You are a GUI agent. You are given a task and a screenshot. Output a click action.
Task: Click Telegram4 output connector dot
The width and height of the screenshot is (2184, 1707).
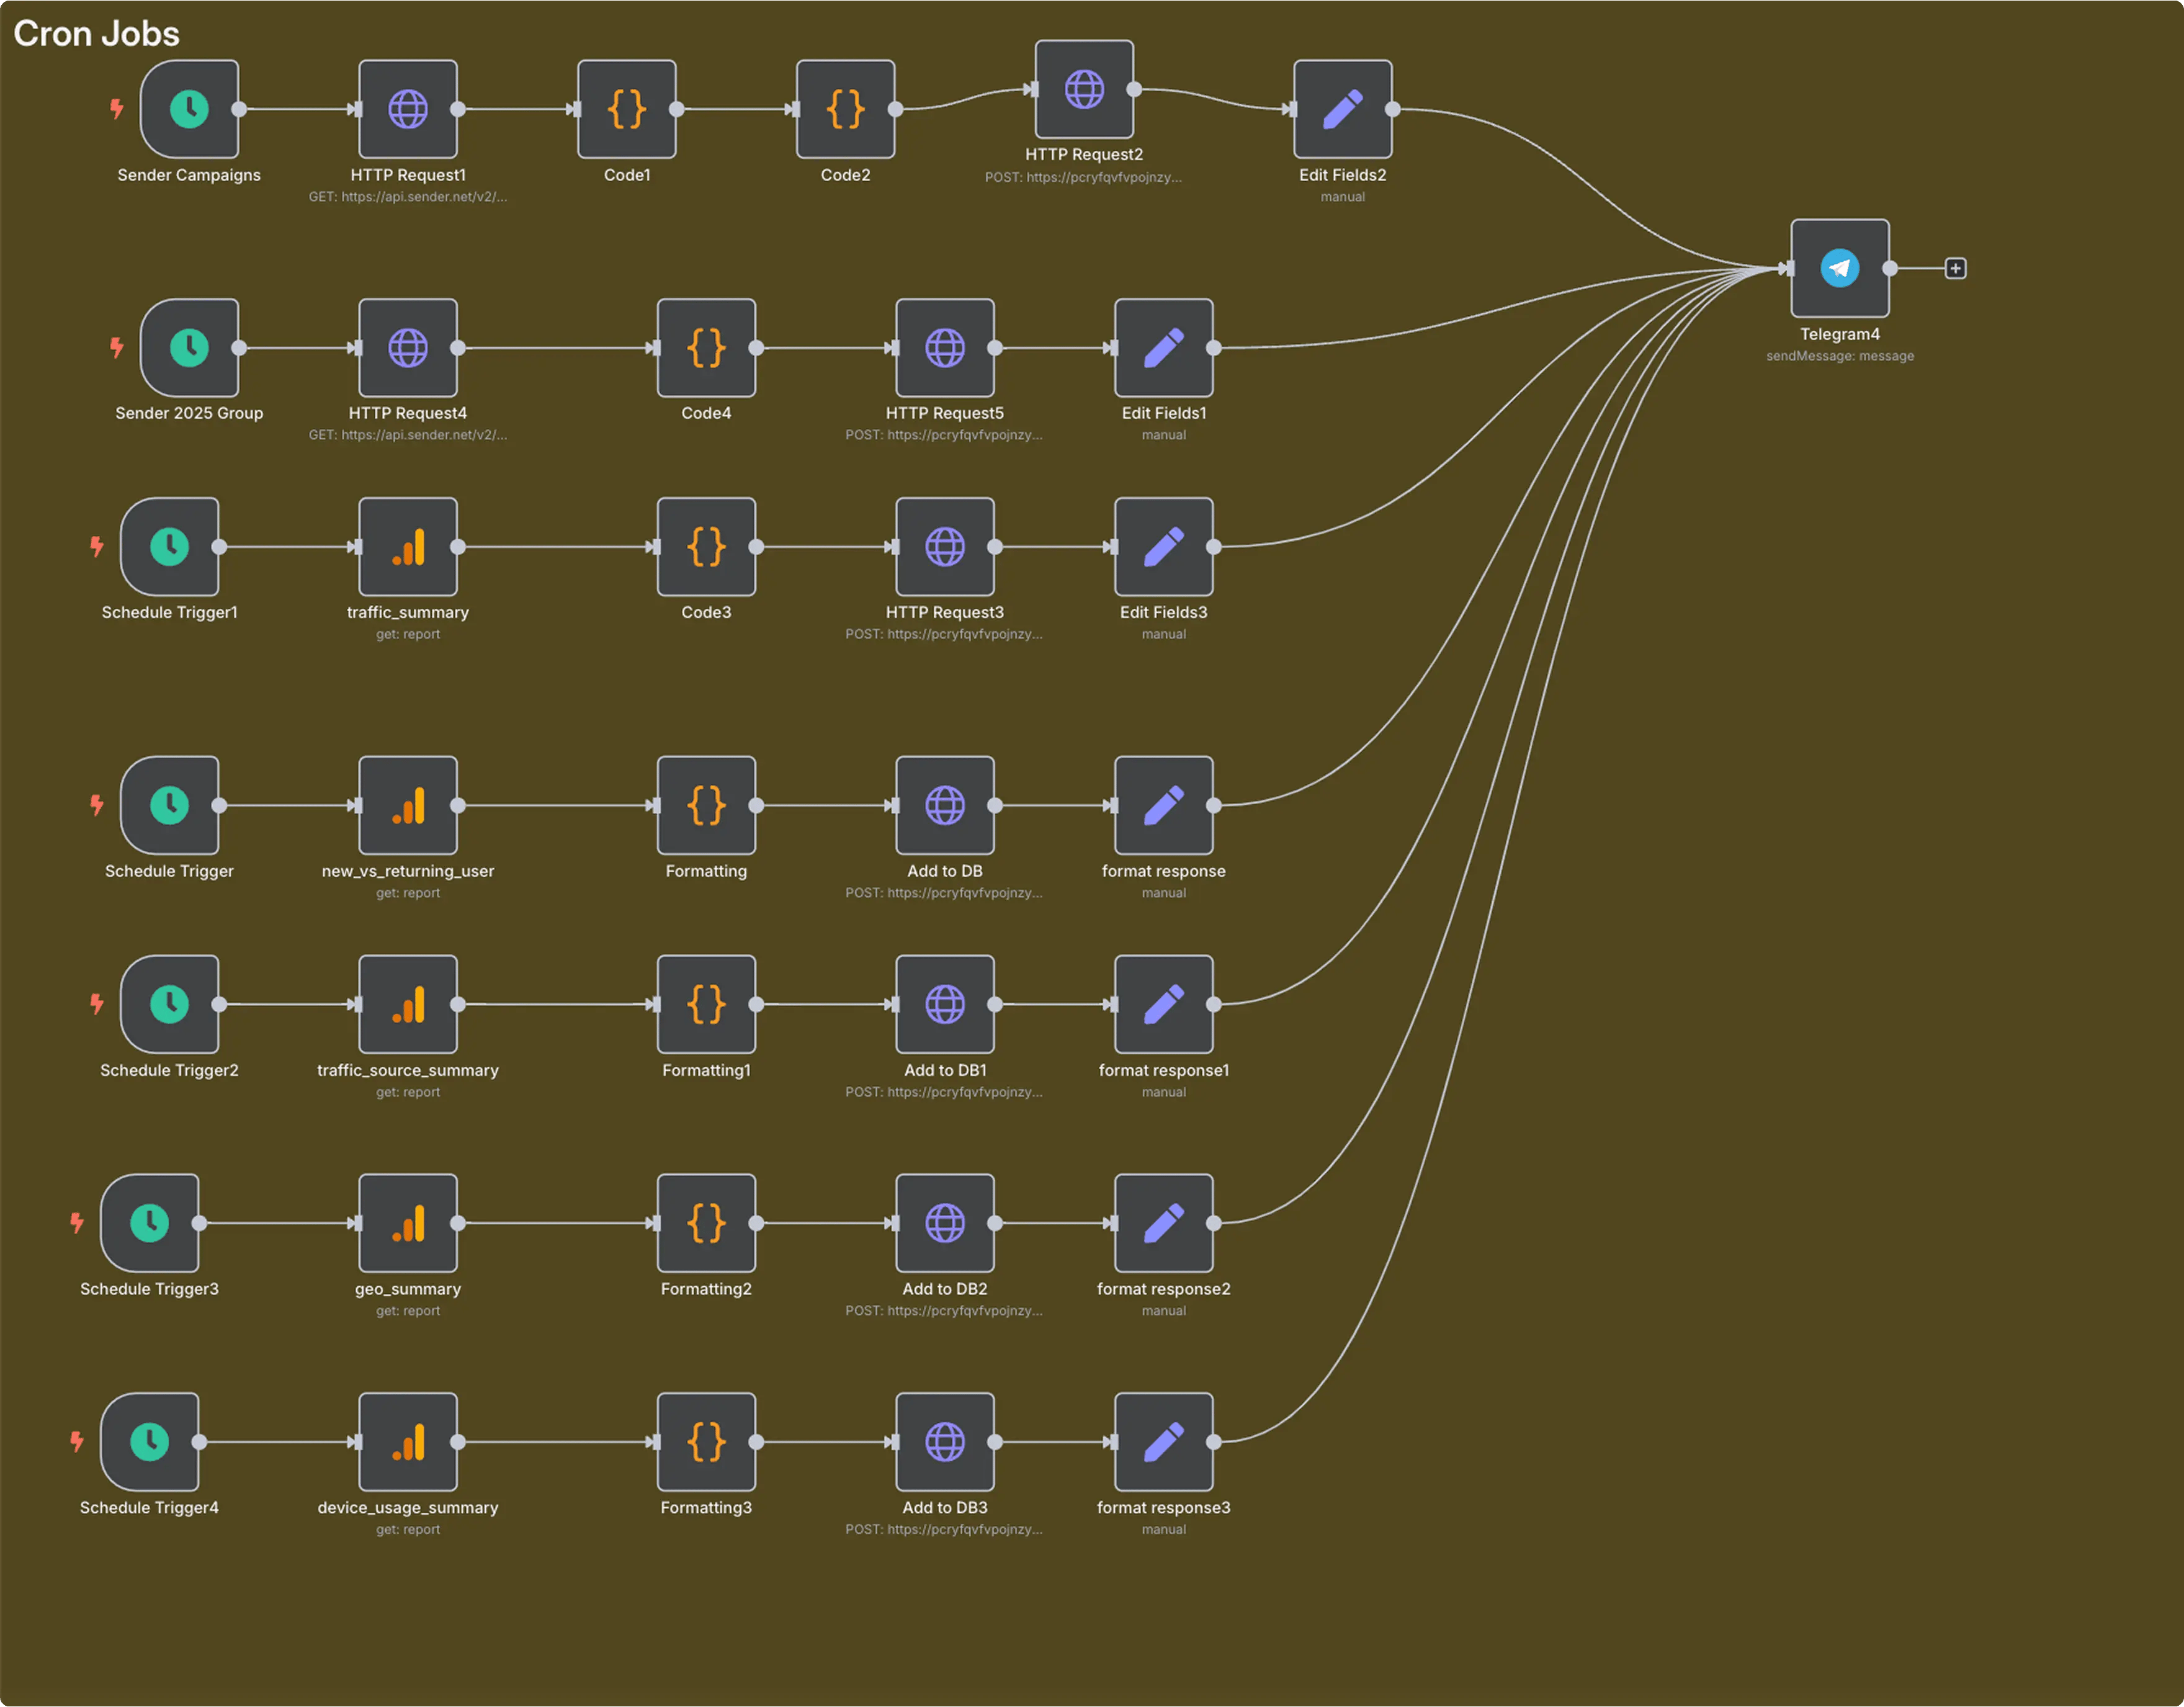[1890, 268]
